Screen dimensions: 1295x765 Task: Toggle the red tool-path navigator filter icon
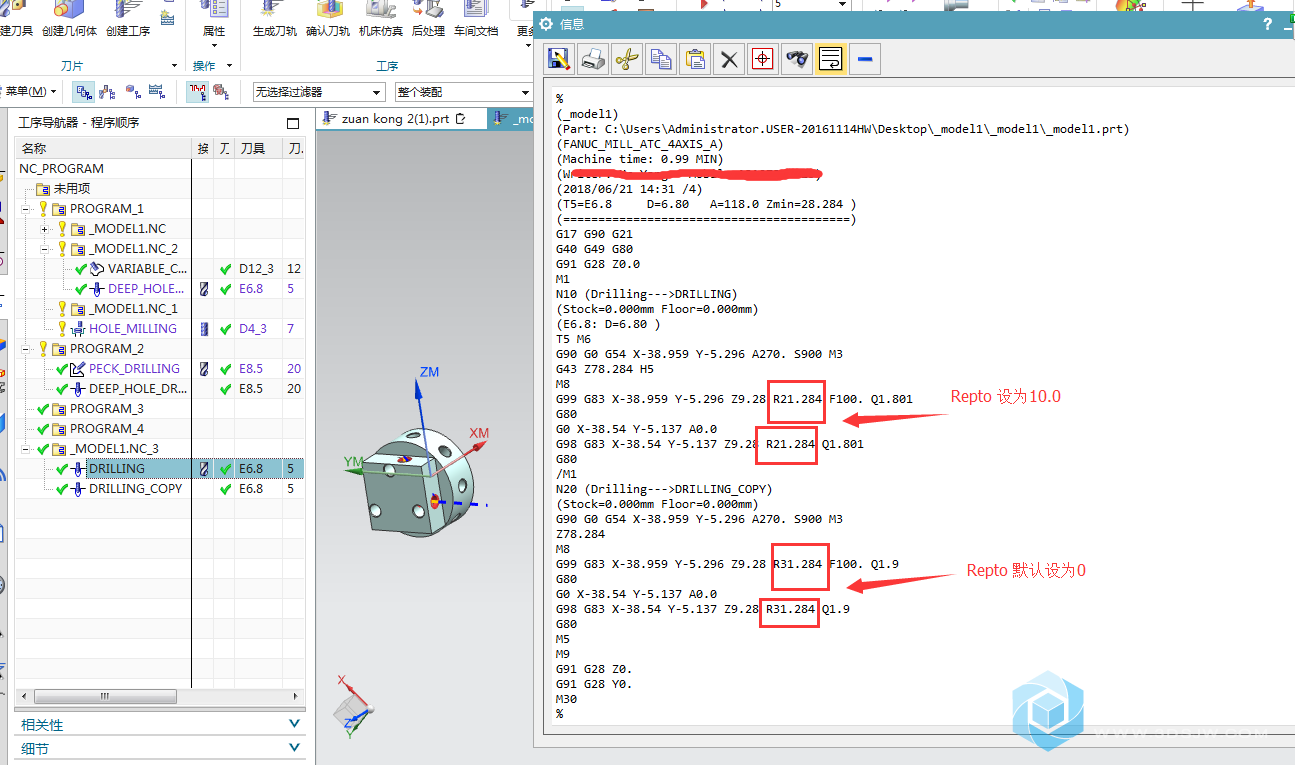(x=198, y=92)
